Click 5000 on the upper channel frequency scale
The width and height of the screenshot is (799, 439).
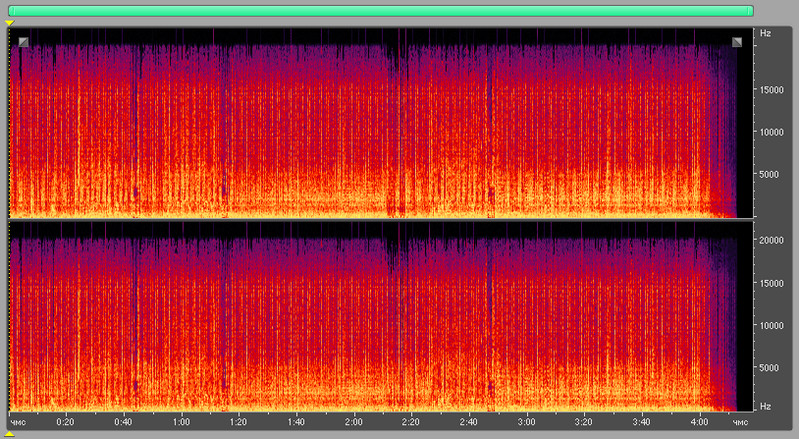pyautogui.click(x=767, y=174)
